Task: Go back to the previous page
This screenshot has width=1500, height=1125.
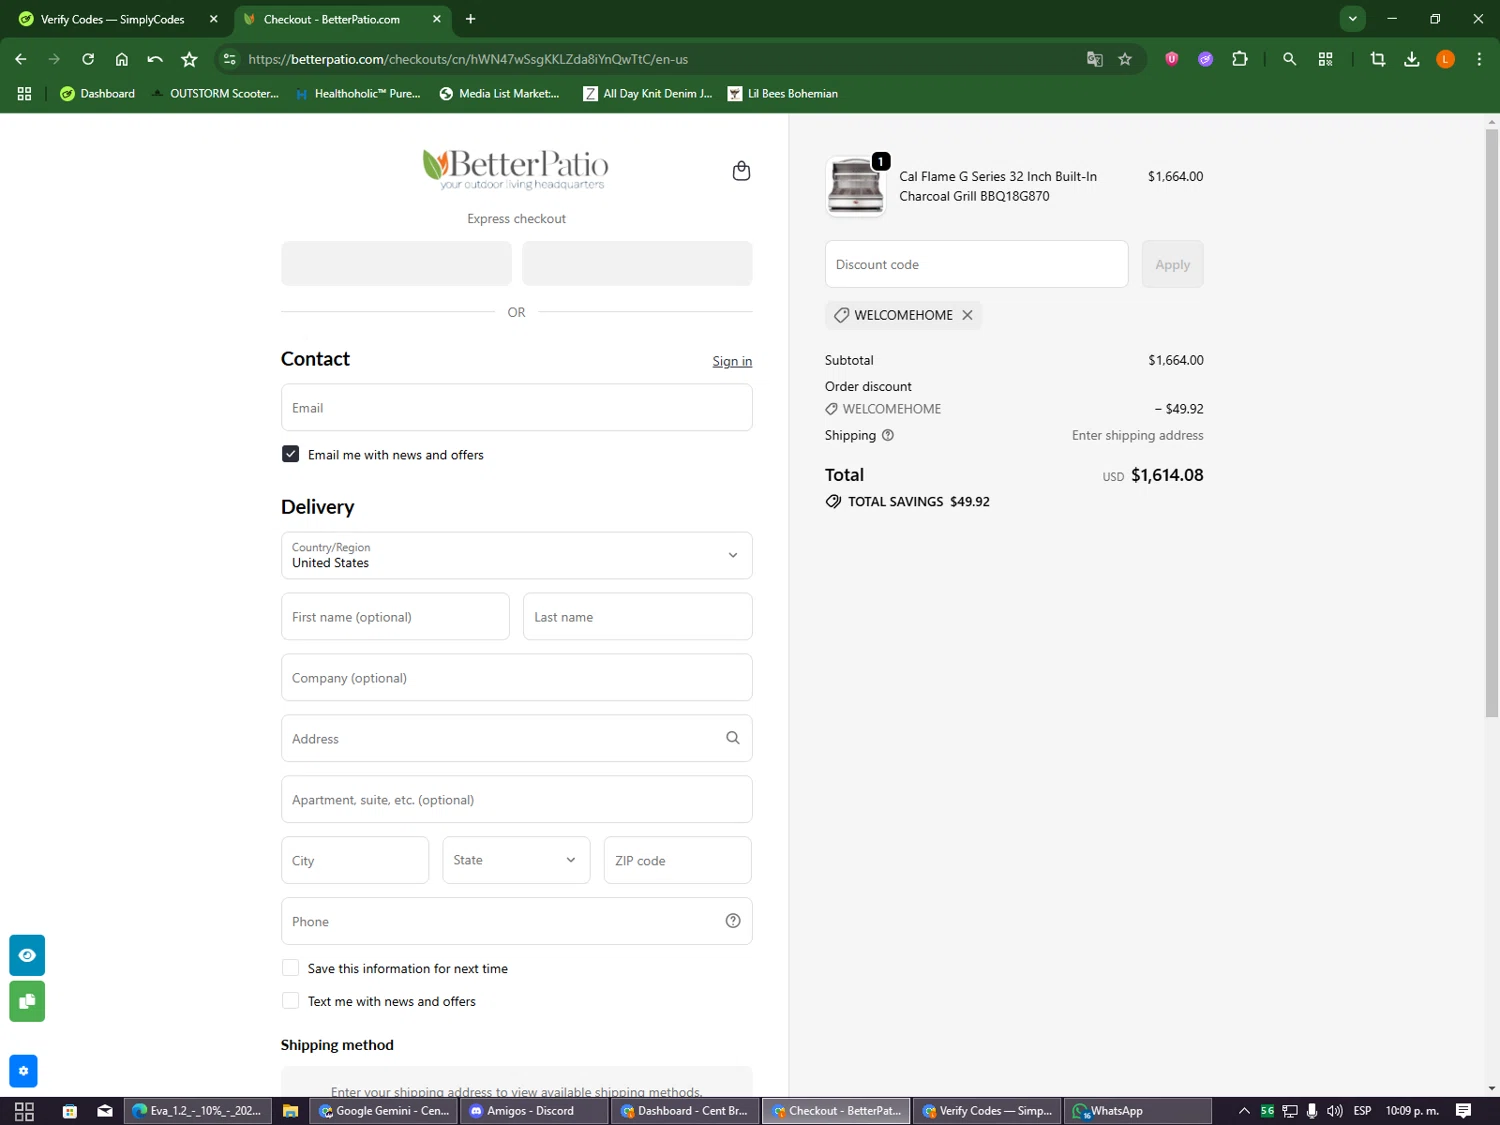Action: click(x=21, y=59)
